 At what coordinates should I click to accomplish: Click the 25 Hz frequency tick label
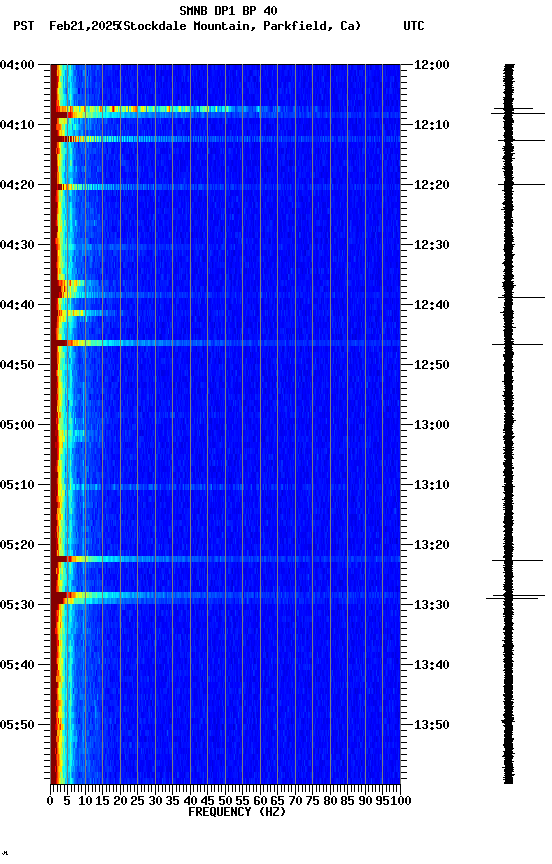pyautogui.click(x=138, y=801)
